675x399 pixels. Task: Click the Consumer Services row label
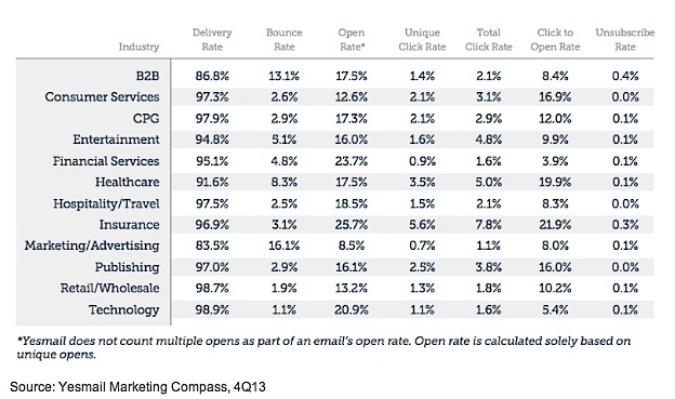click(x=102, y=97)
